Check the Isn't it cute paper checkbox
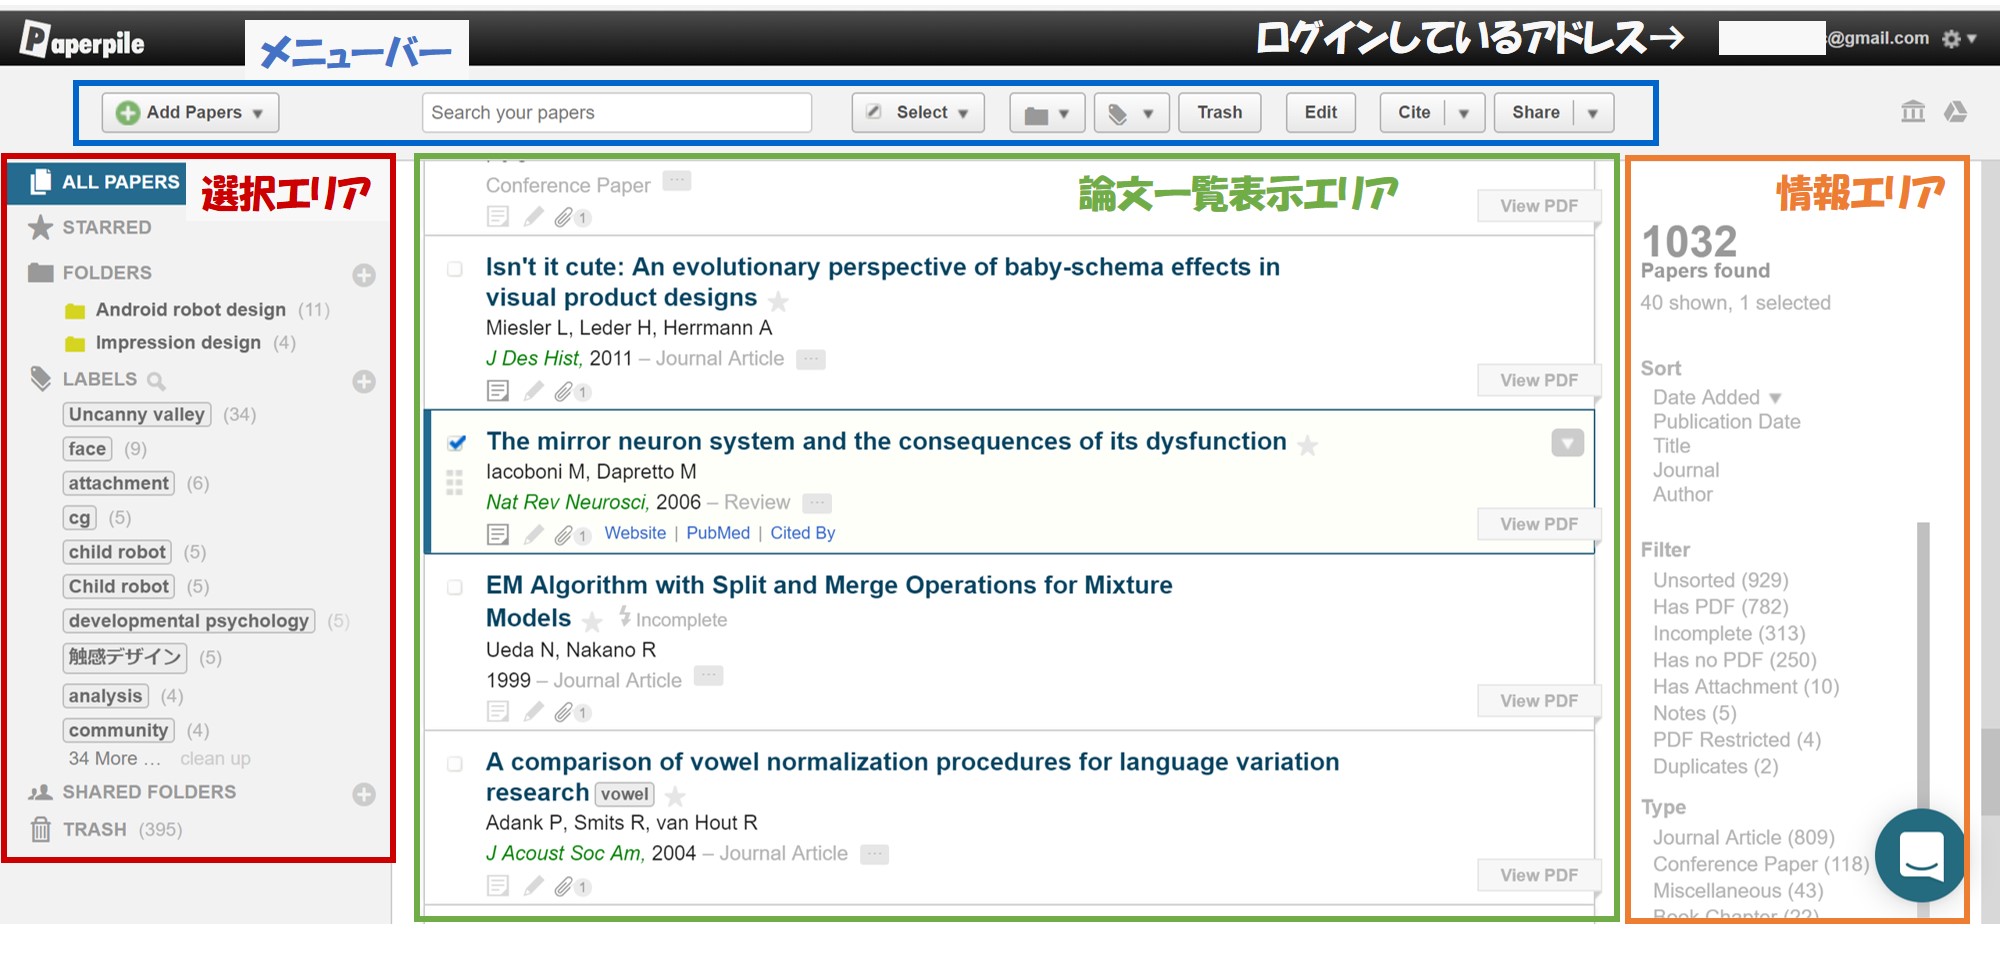 [455, 269]
